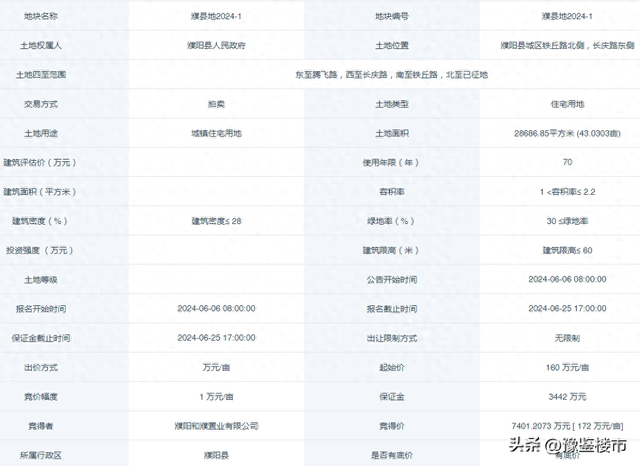
Task: Click the '城镇住宅用地' usage value
Action: point(216,133)
